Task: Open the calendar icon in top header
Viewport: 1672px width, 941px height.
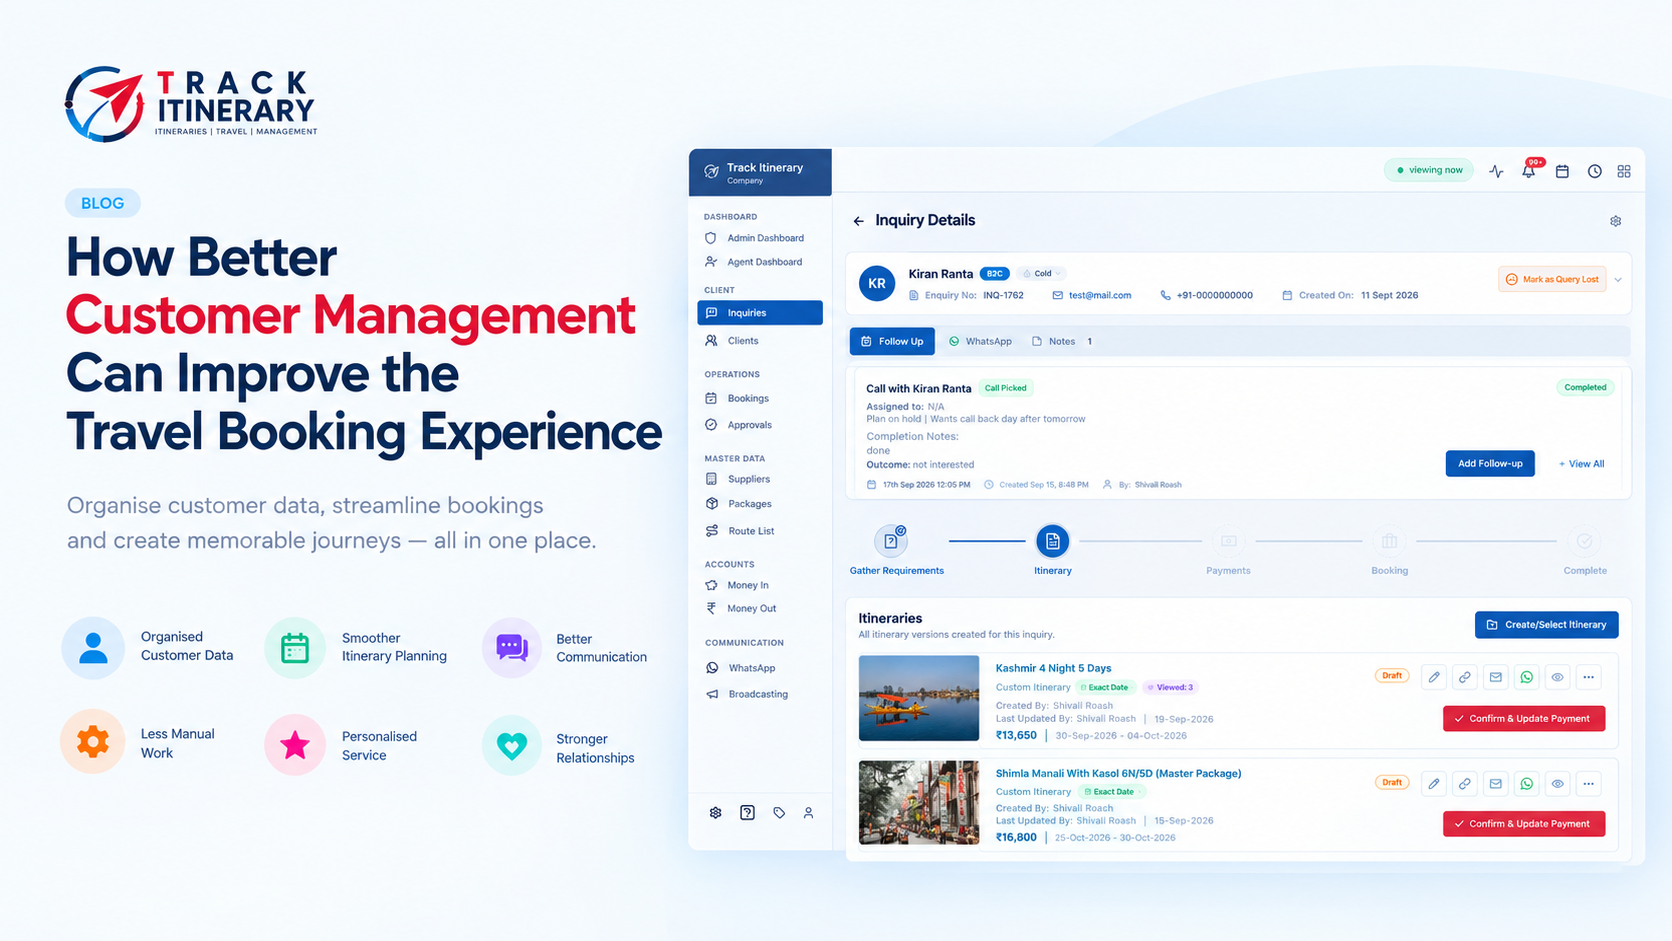Action: (x=1562, y=171)
